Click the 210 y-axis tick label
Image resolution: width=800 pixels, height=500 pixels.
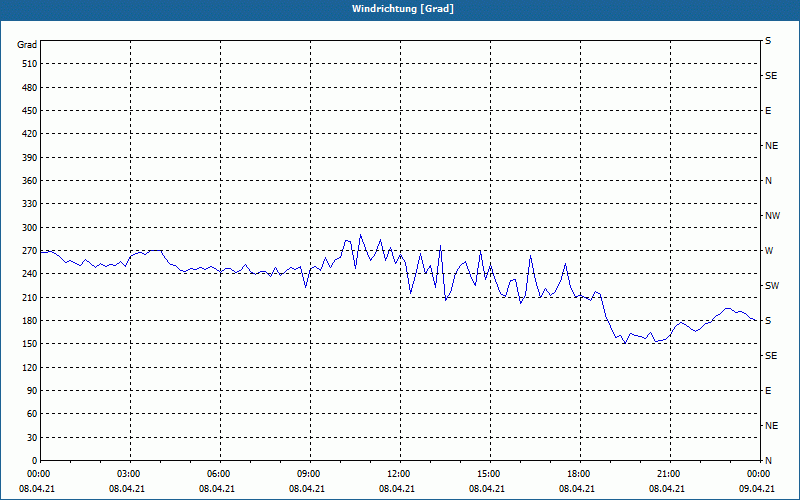point(30,297)
